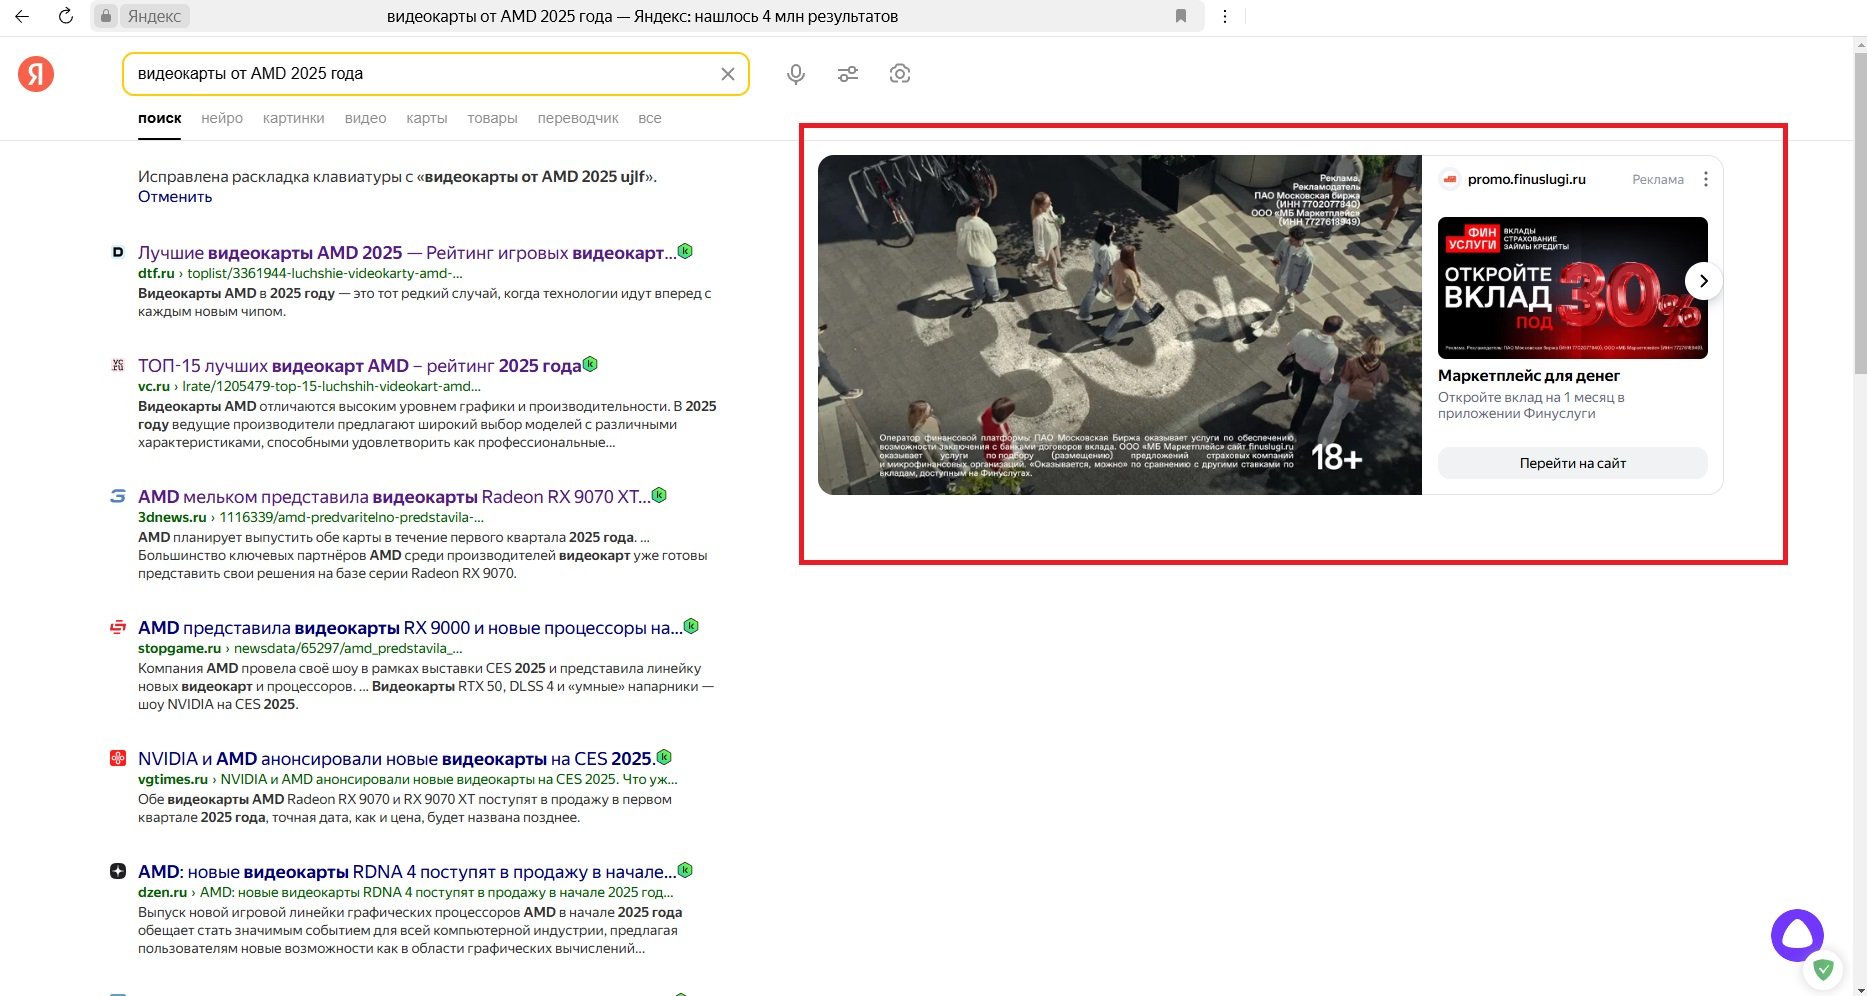Click stopgame.ru green URL path

click(300, 648)
